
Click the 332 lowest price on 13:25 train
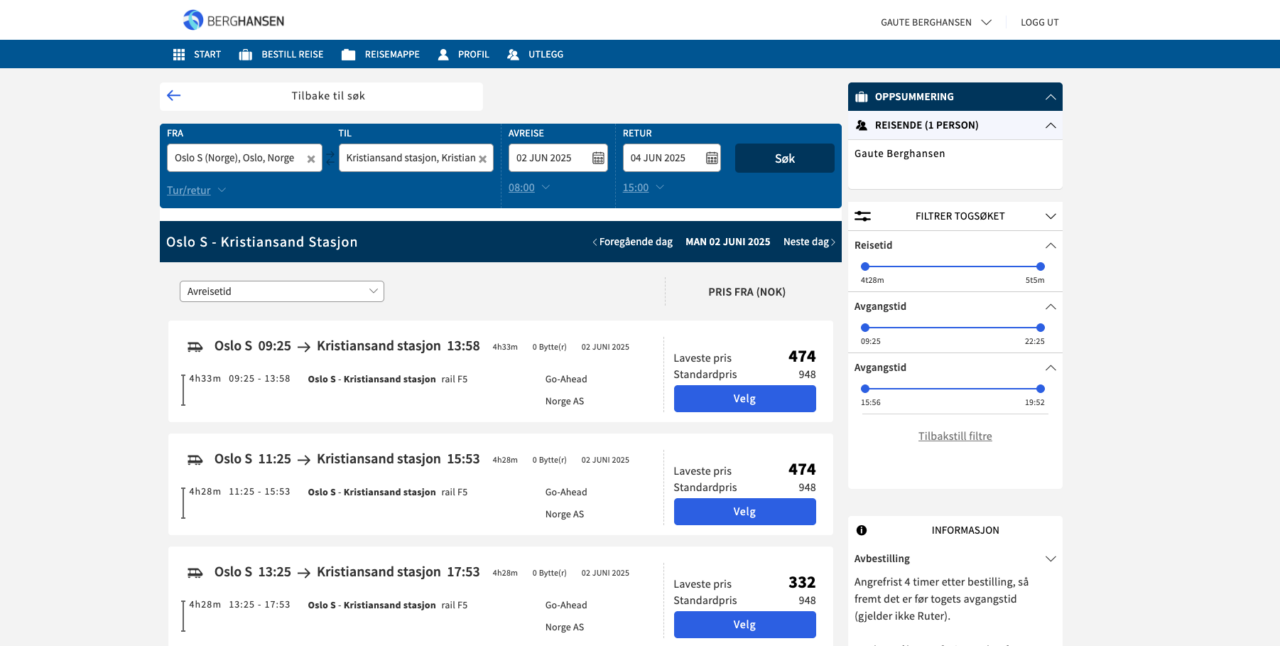(x=802, y=582)
